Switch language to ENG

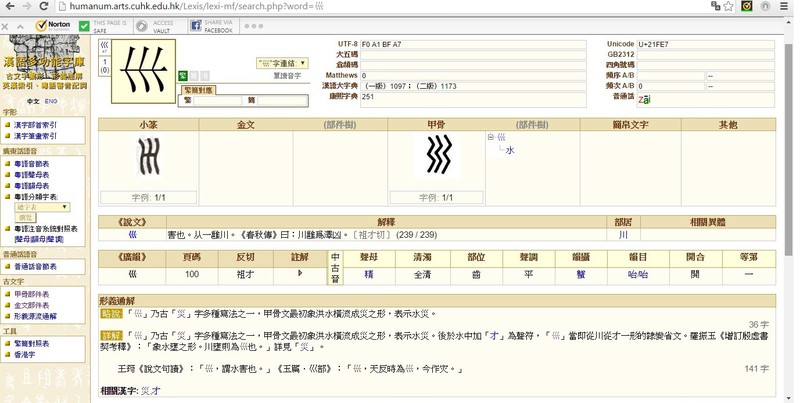pos(50,101)
